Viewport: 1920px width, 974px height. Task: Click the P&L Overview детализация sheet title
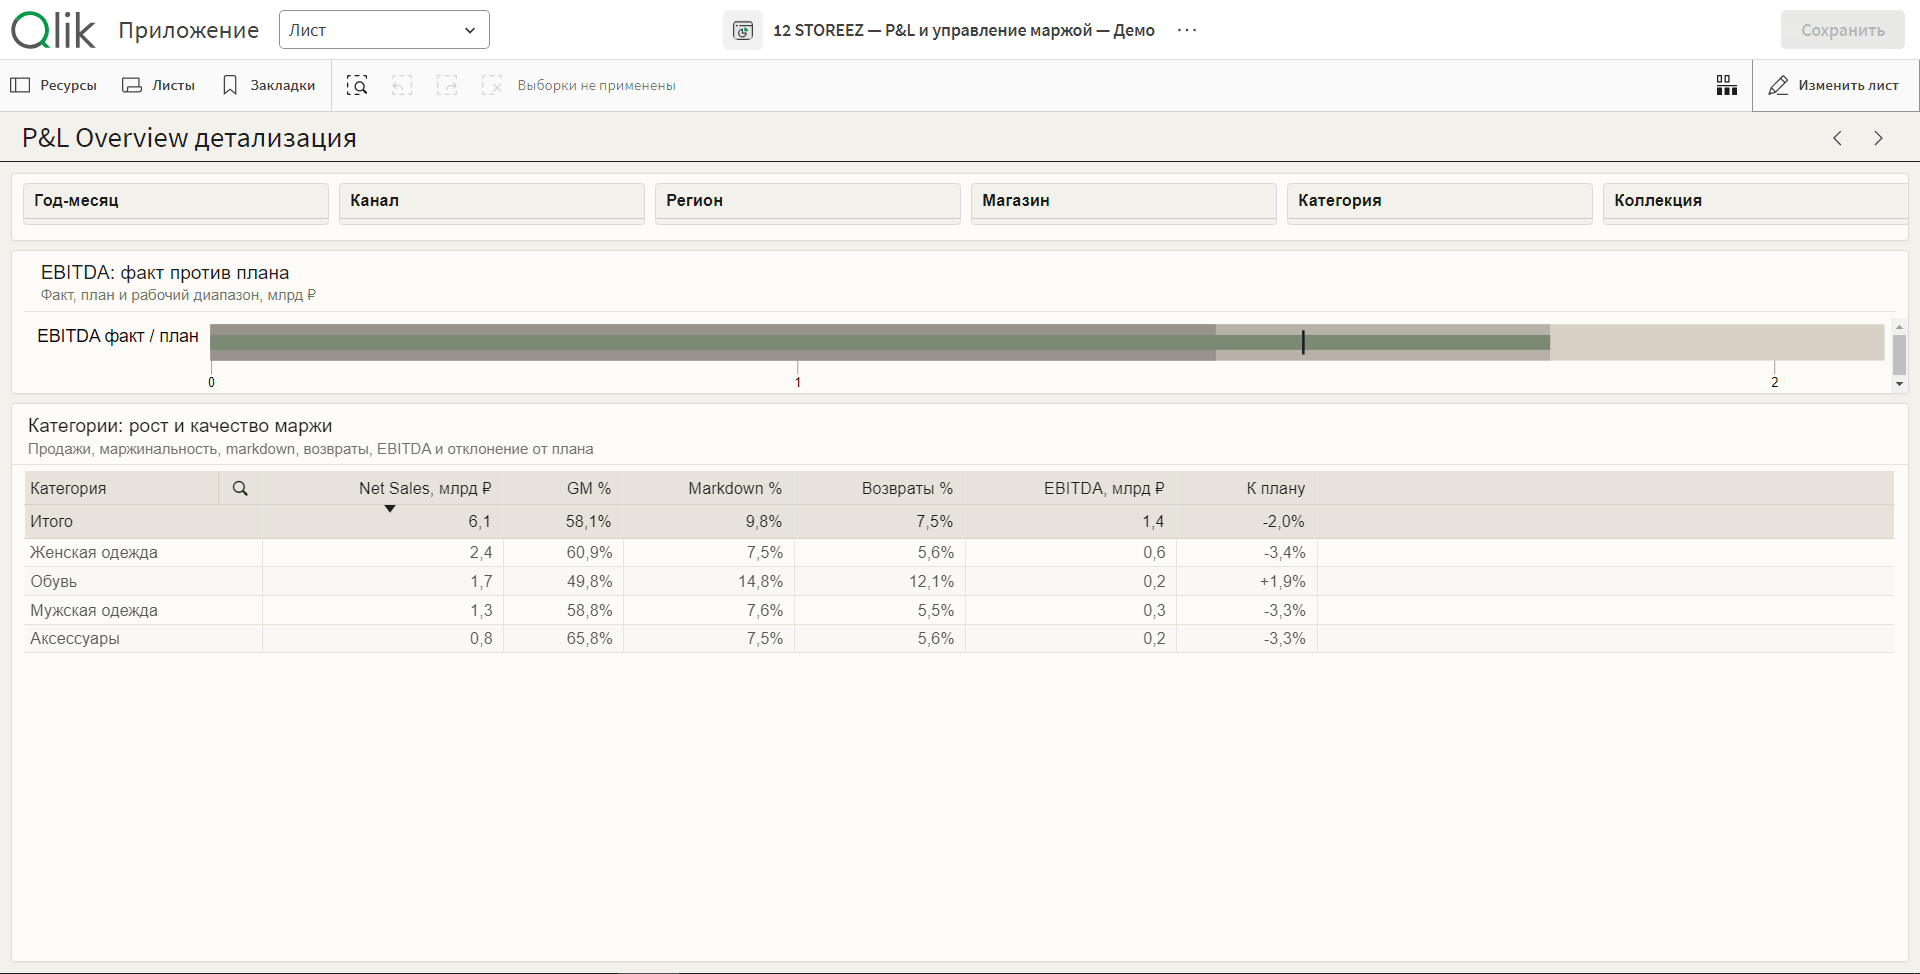point(189,138)
